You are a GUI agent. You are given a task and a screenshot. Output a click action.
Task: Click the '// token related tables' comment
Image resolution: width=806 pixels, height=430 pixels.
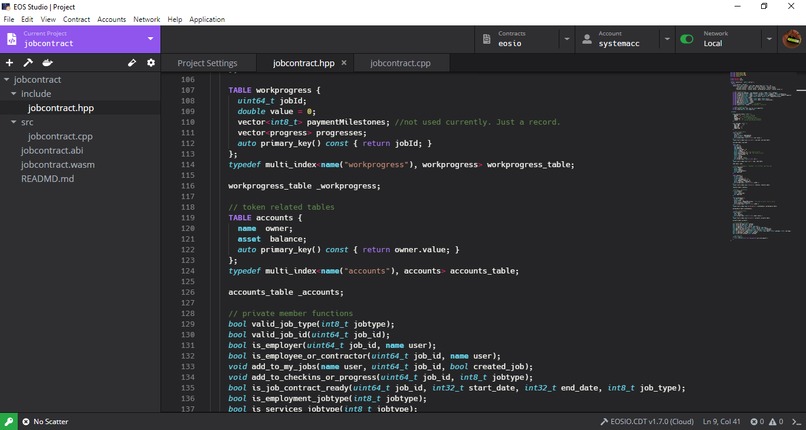coord(282,207)
